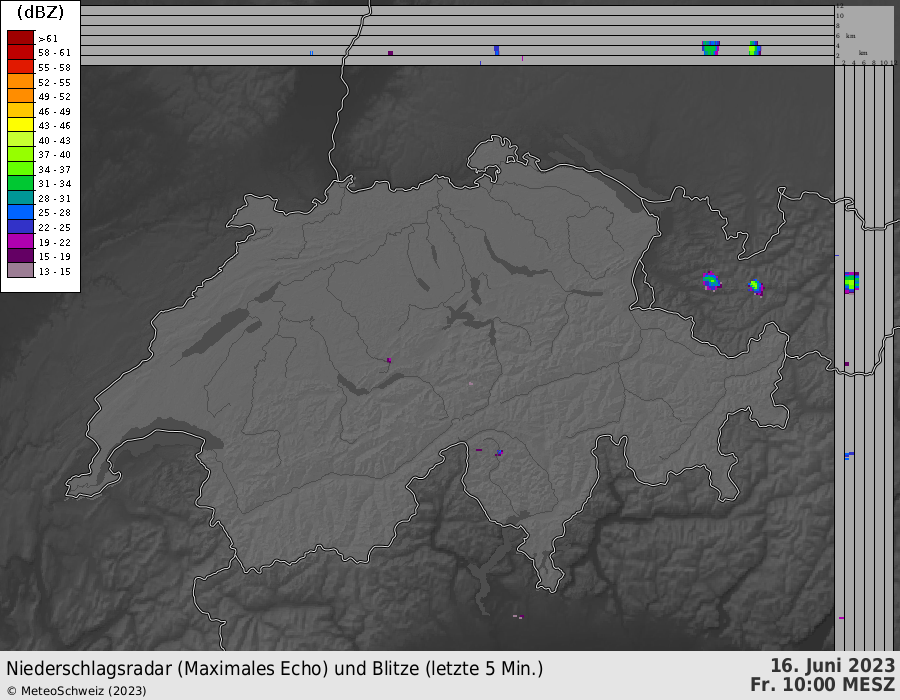Pick the yellow 43 - 46 dBZ swatch
The height and width of the screenshot is (700, 900).
pyautogui.click(x=20, y=125)
